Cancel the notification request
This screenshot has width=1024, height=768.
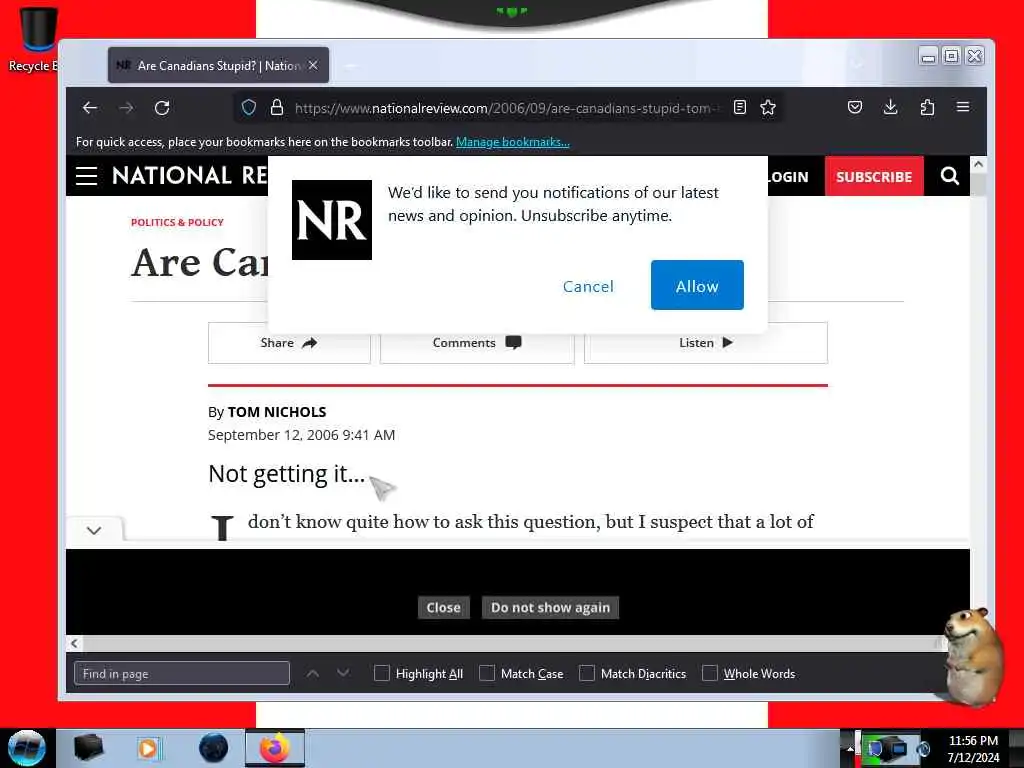coord(588,286)
